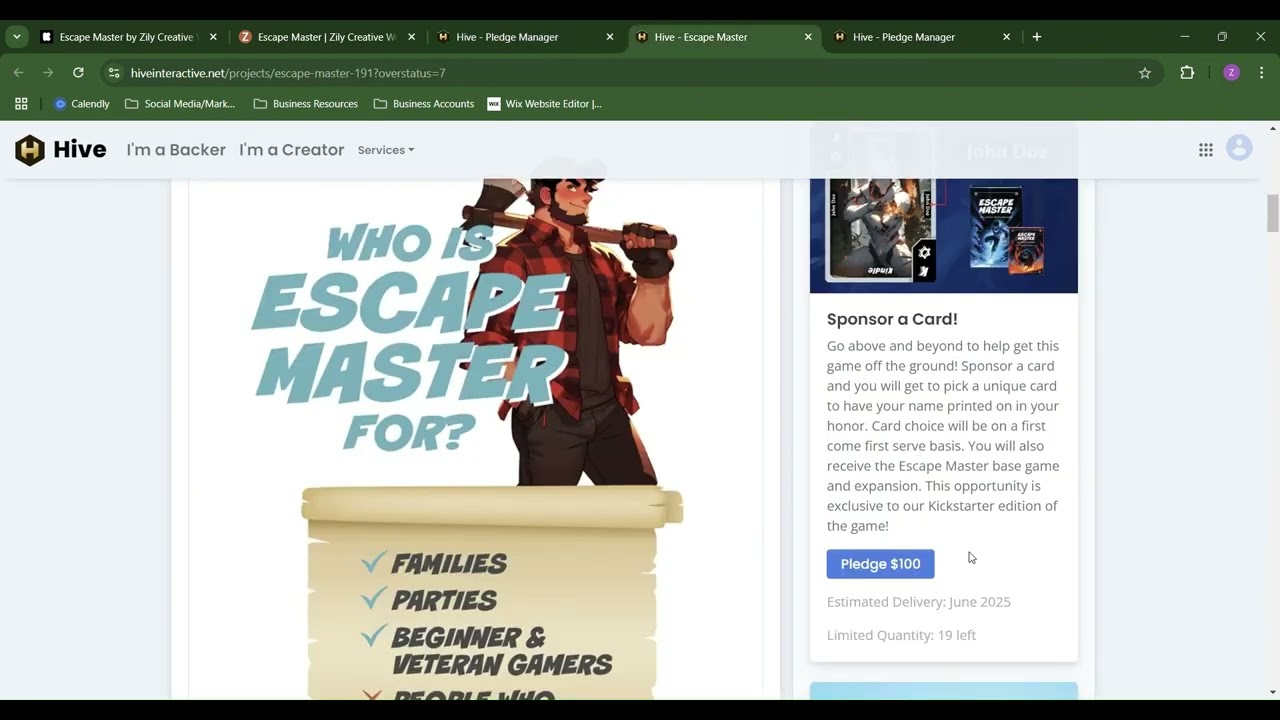Click the Estimated Delivery: June 2025 text
1280x720 pixels.
919,602
